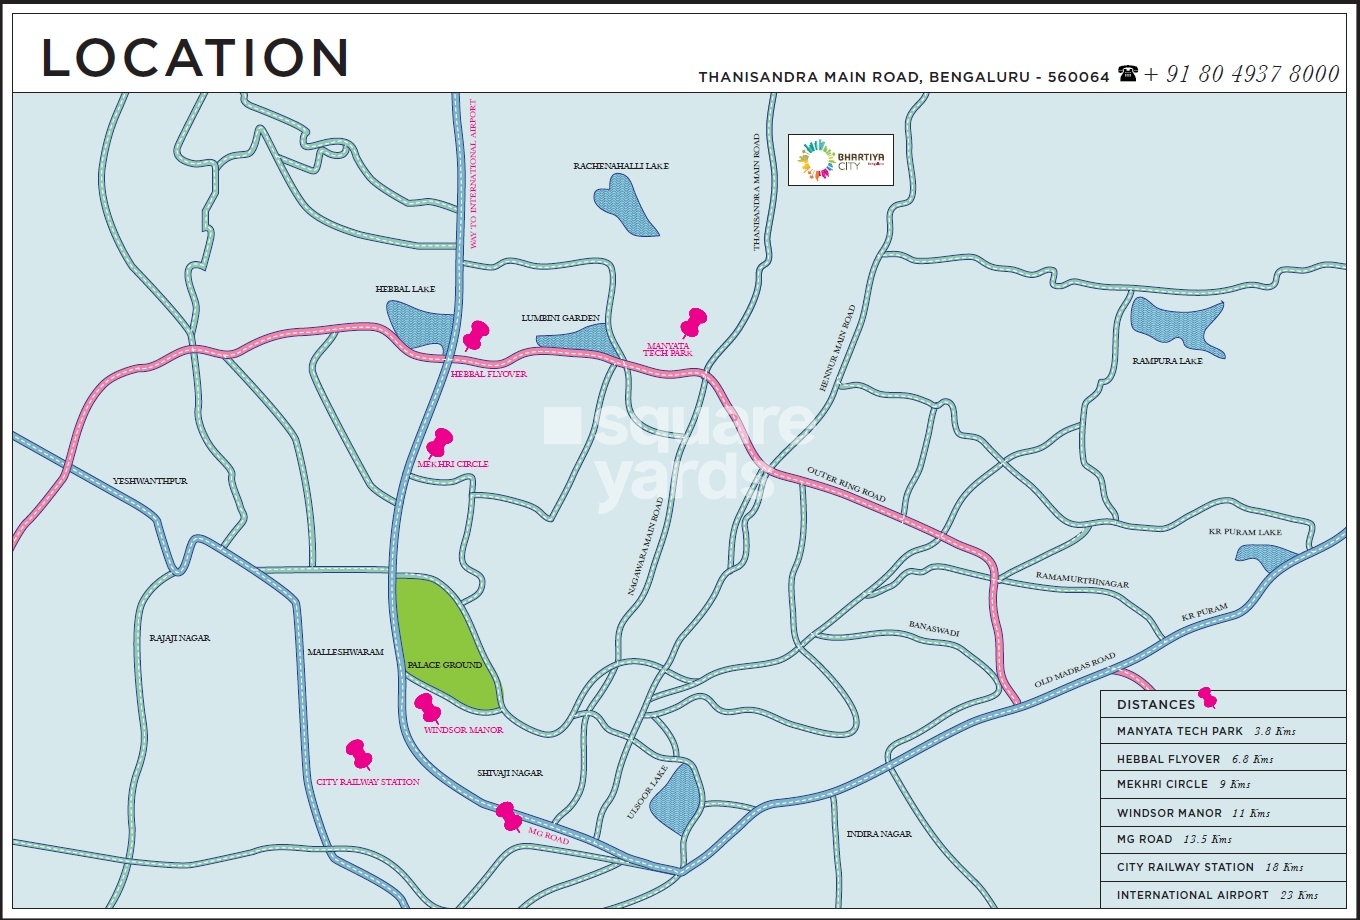Click the Hebbal Flyover pink label

488,374
